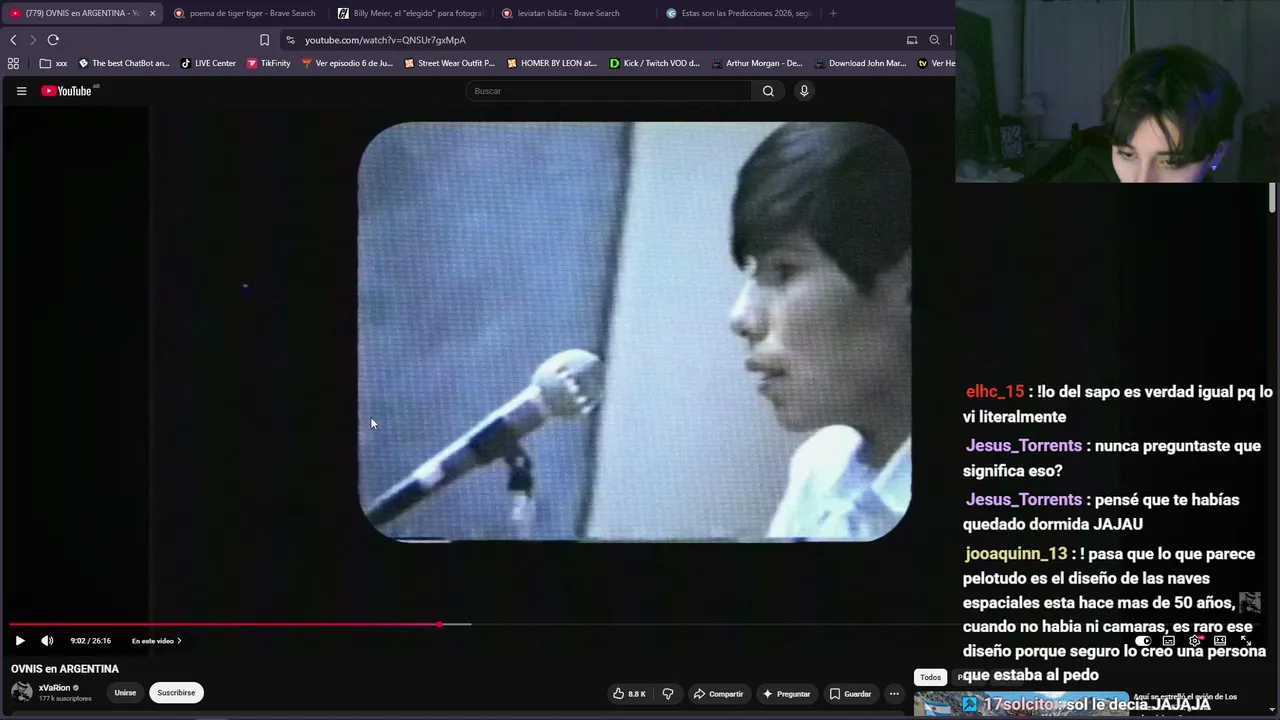Viewport: 1280px width, 720px height.
Task: Click 'jooaquinn_13' in the chat overlay
Action: (1016, 553)
